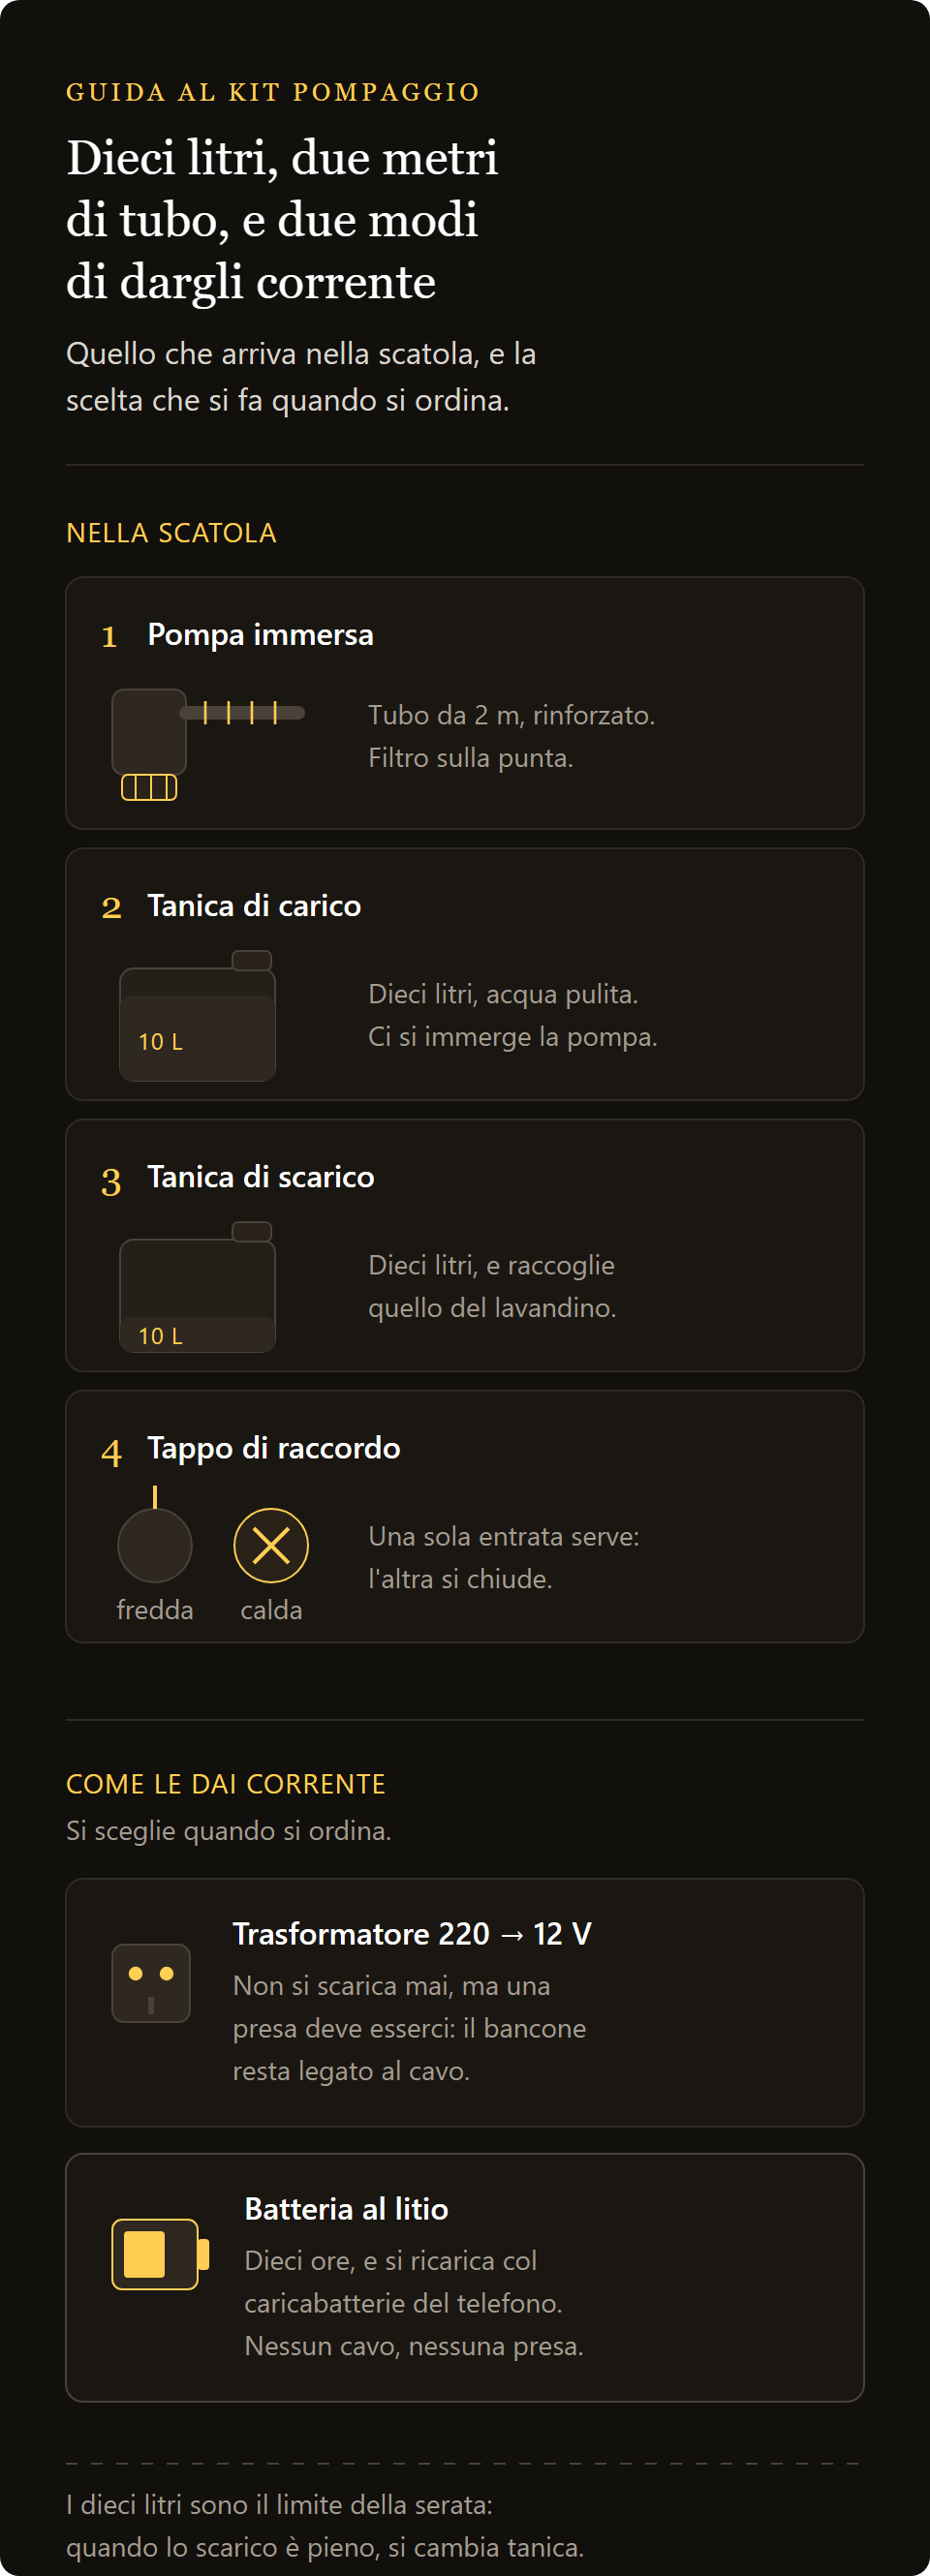
Task: Click the 10 L drain tank icon
Action: 197,1286
